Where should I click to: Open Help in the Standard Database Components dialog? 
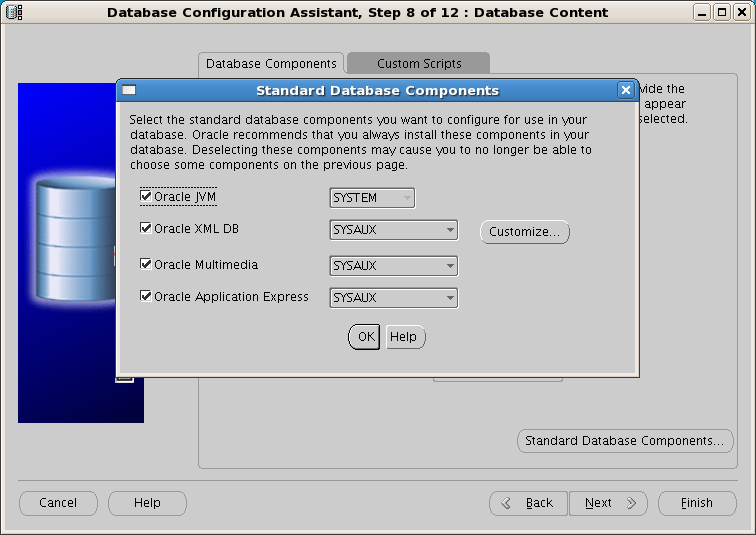click(x=405, y=337)
